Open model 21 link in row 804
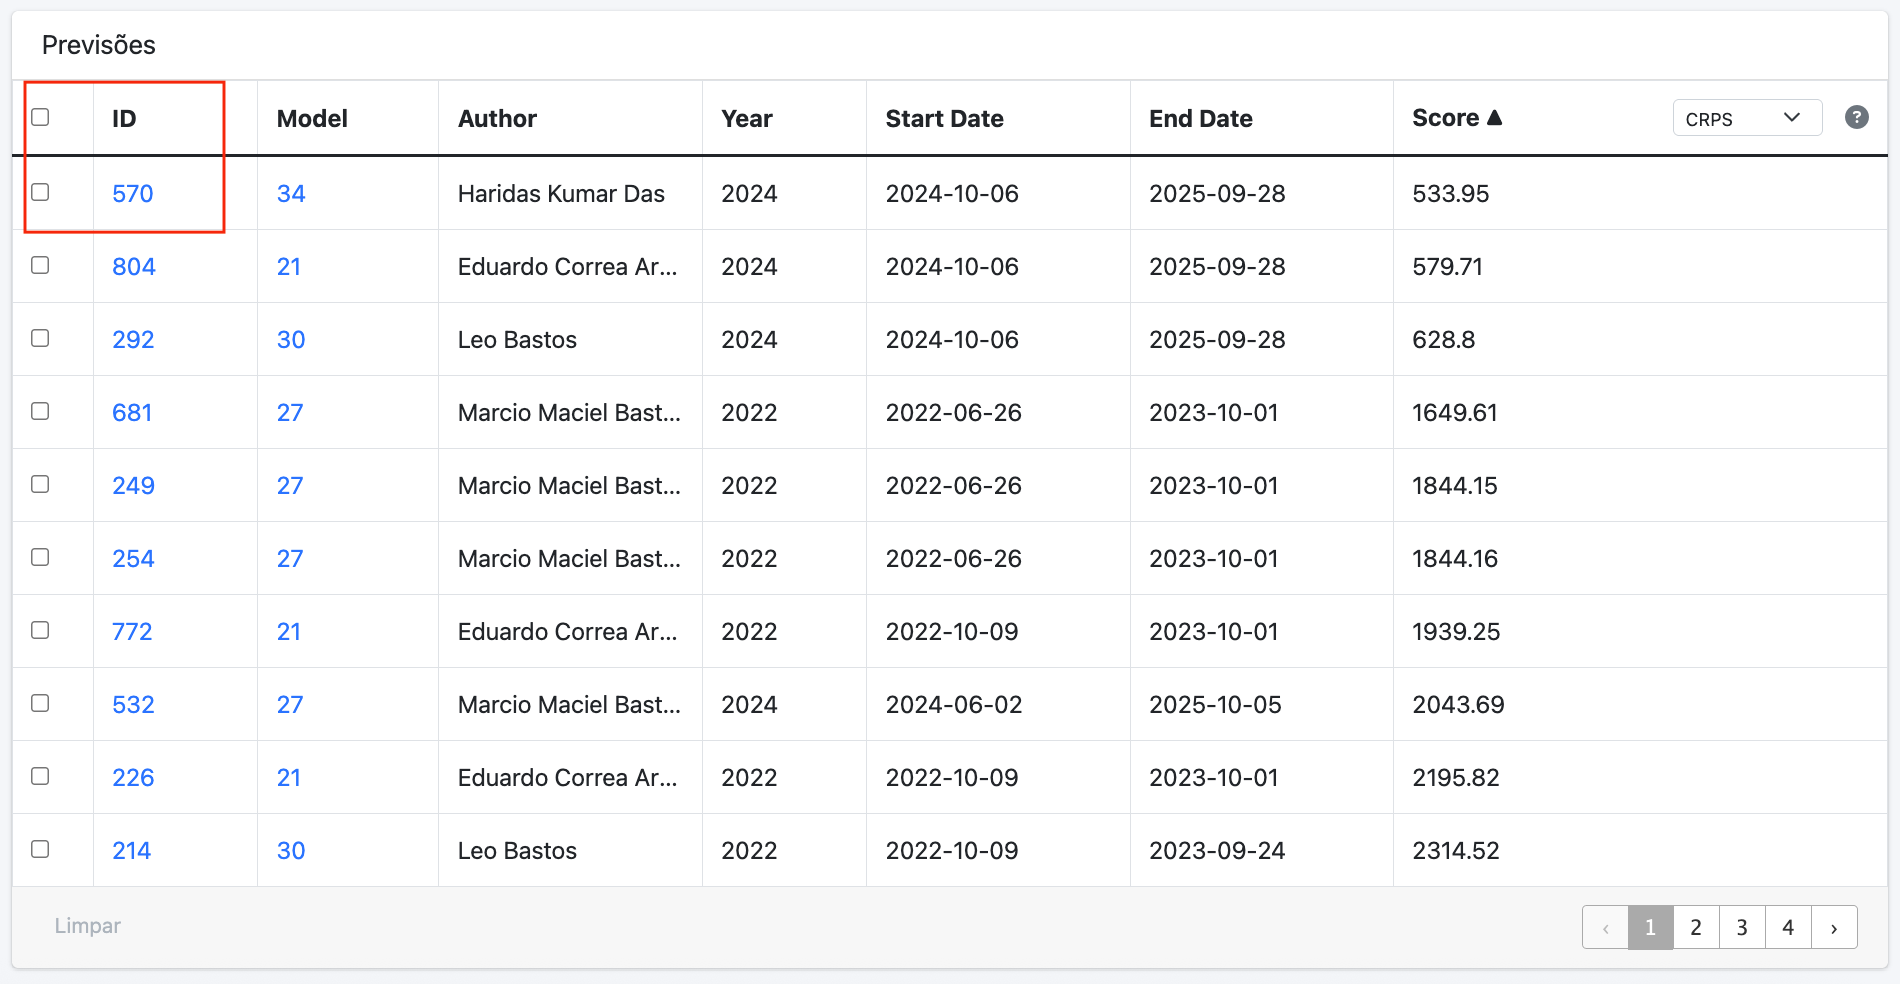Viewport: 1900px width, 984px height. (x=289, y=267)
